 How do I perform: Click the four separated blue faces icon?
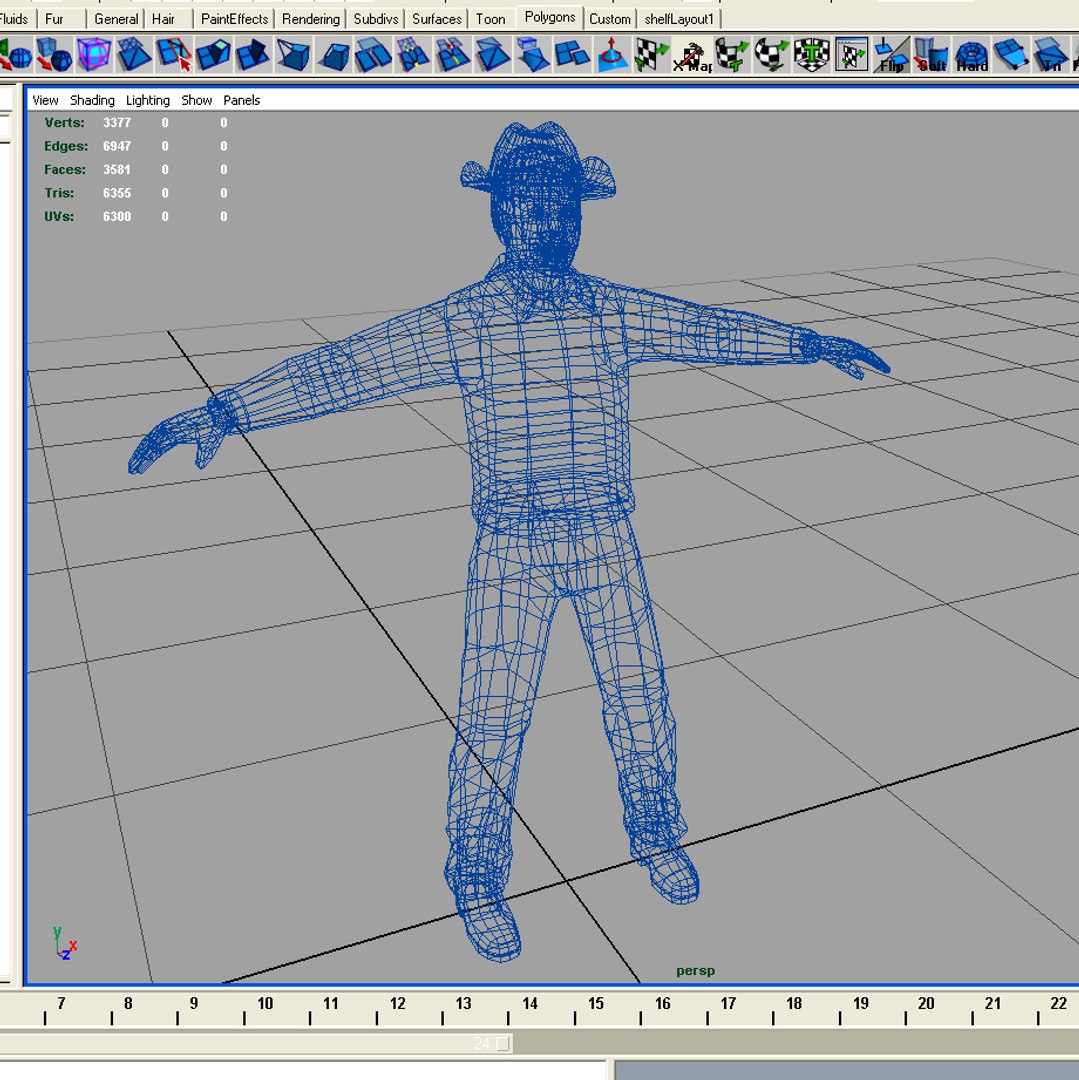coord(572,55)
